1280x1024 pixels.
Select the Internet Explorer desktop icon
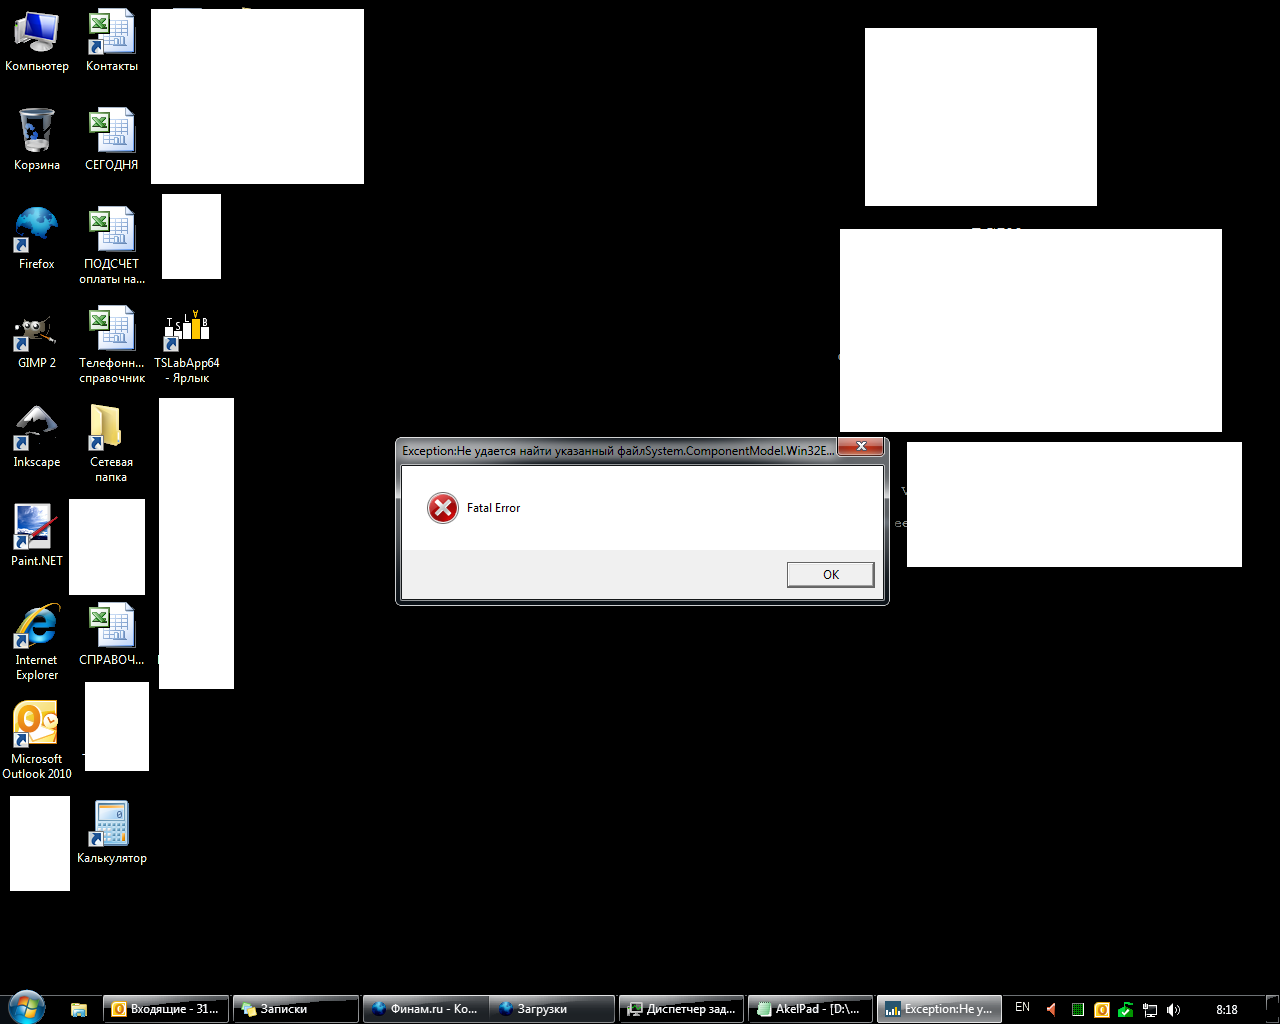point(37,642)
